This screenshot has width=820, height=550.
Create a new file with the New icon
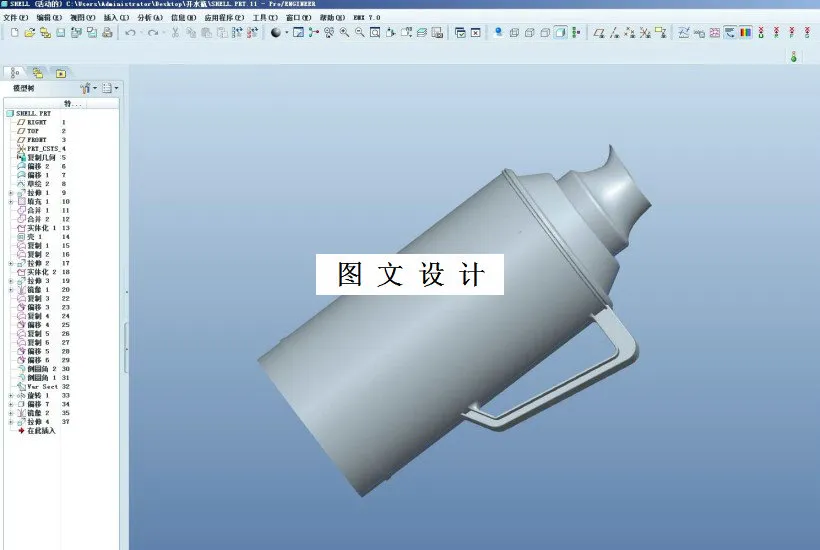[14, 32]
